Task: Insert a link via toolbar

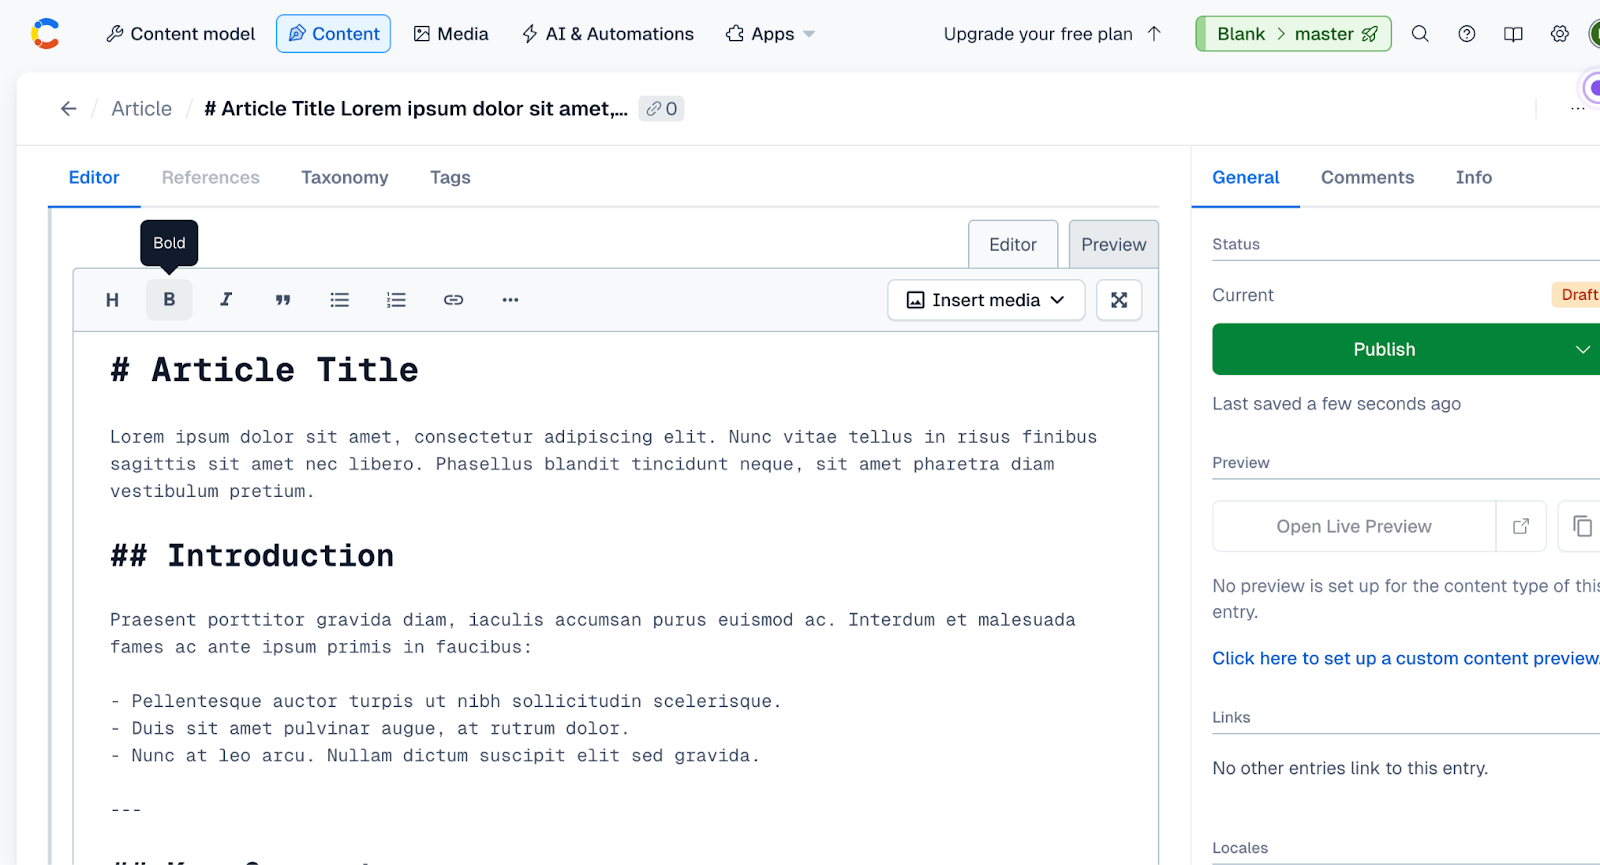Action: tap(454, 300)
